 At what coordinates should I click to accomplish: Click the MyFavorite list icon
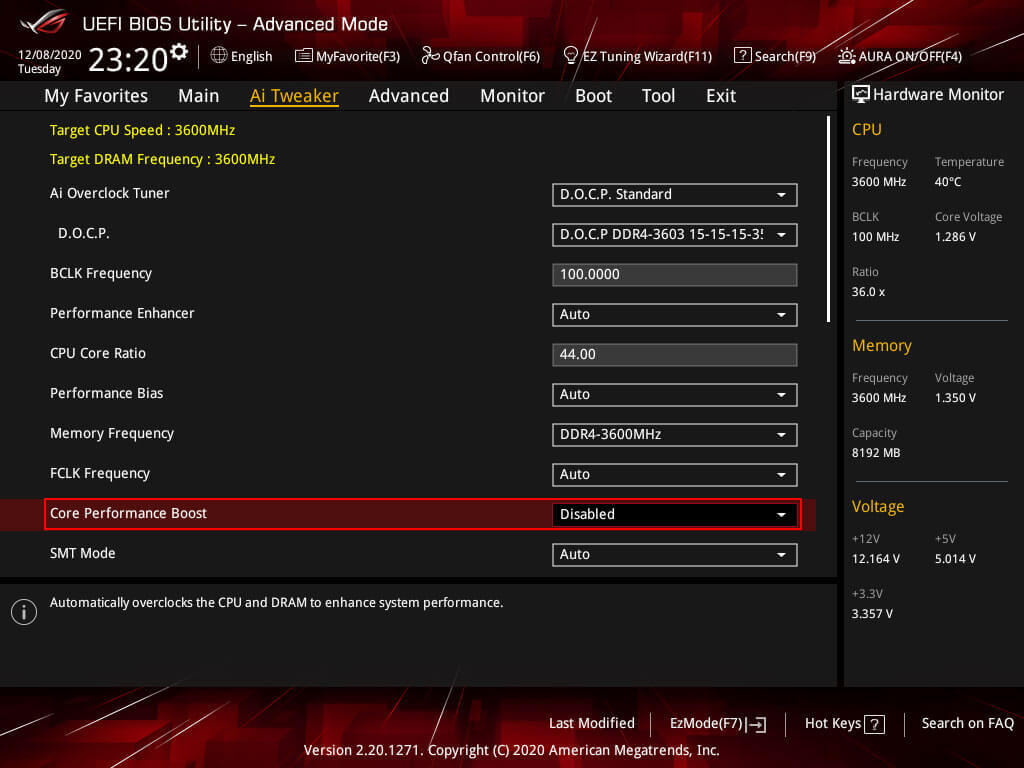pyautogui.click(x=304, y=56)
